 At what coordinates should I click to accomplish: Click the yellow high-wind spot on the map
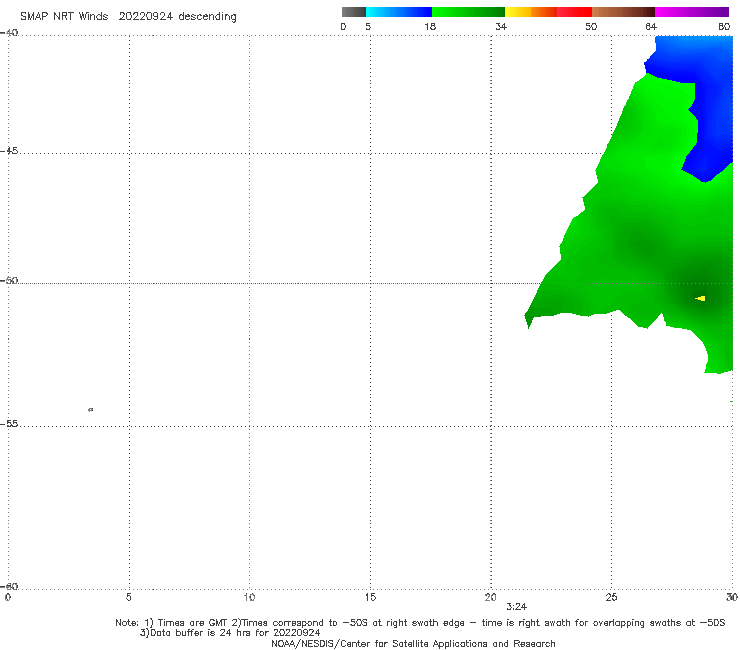(x=700, y=298)
